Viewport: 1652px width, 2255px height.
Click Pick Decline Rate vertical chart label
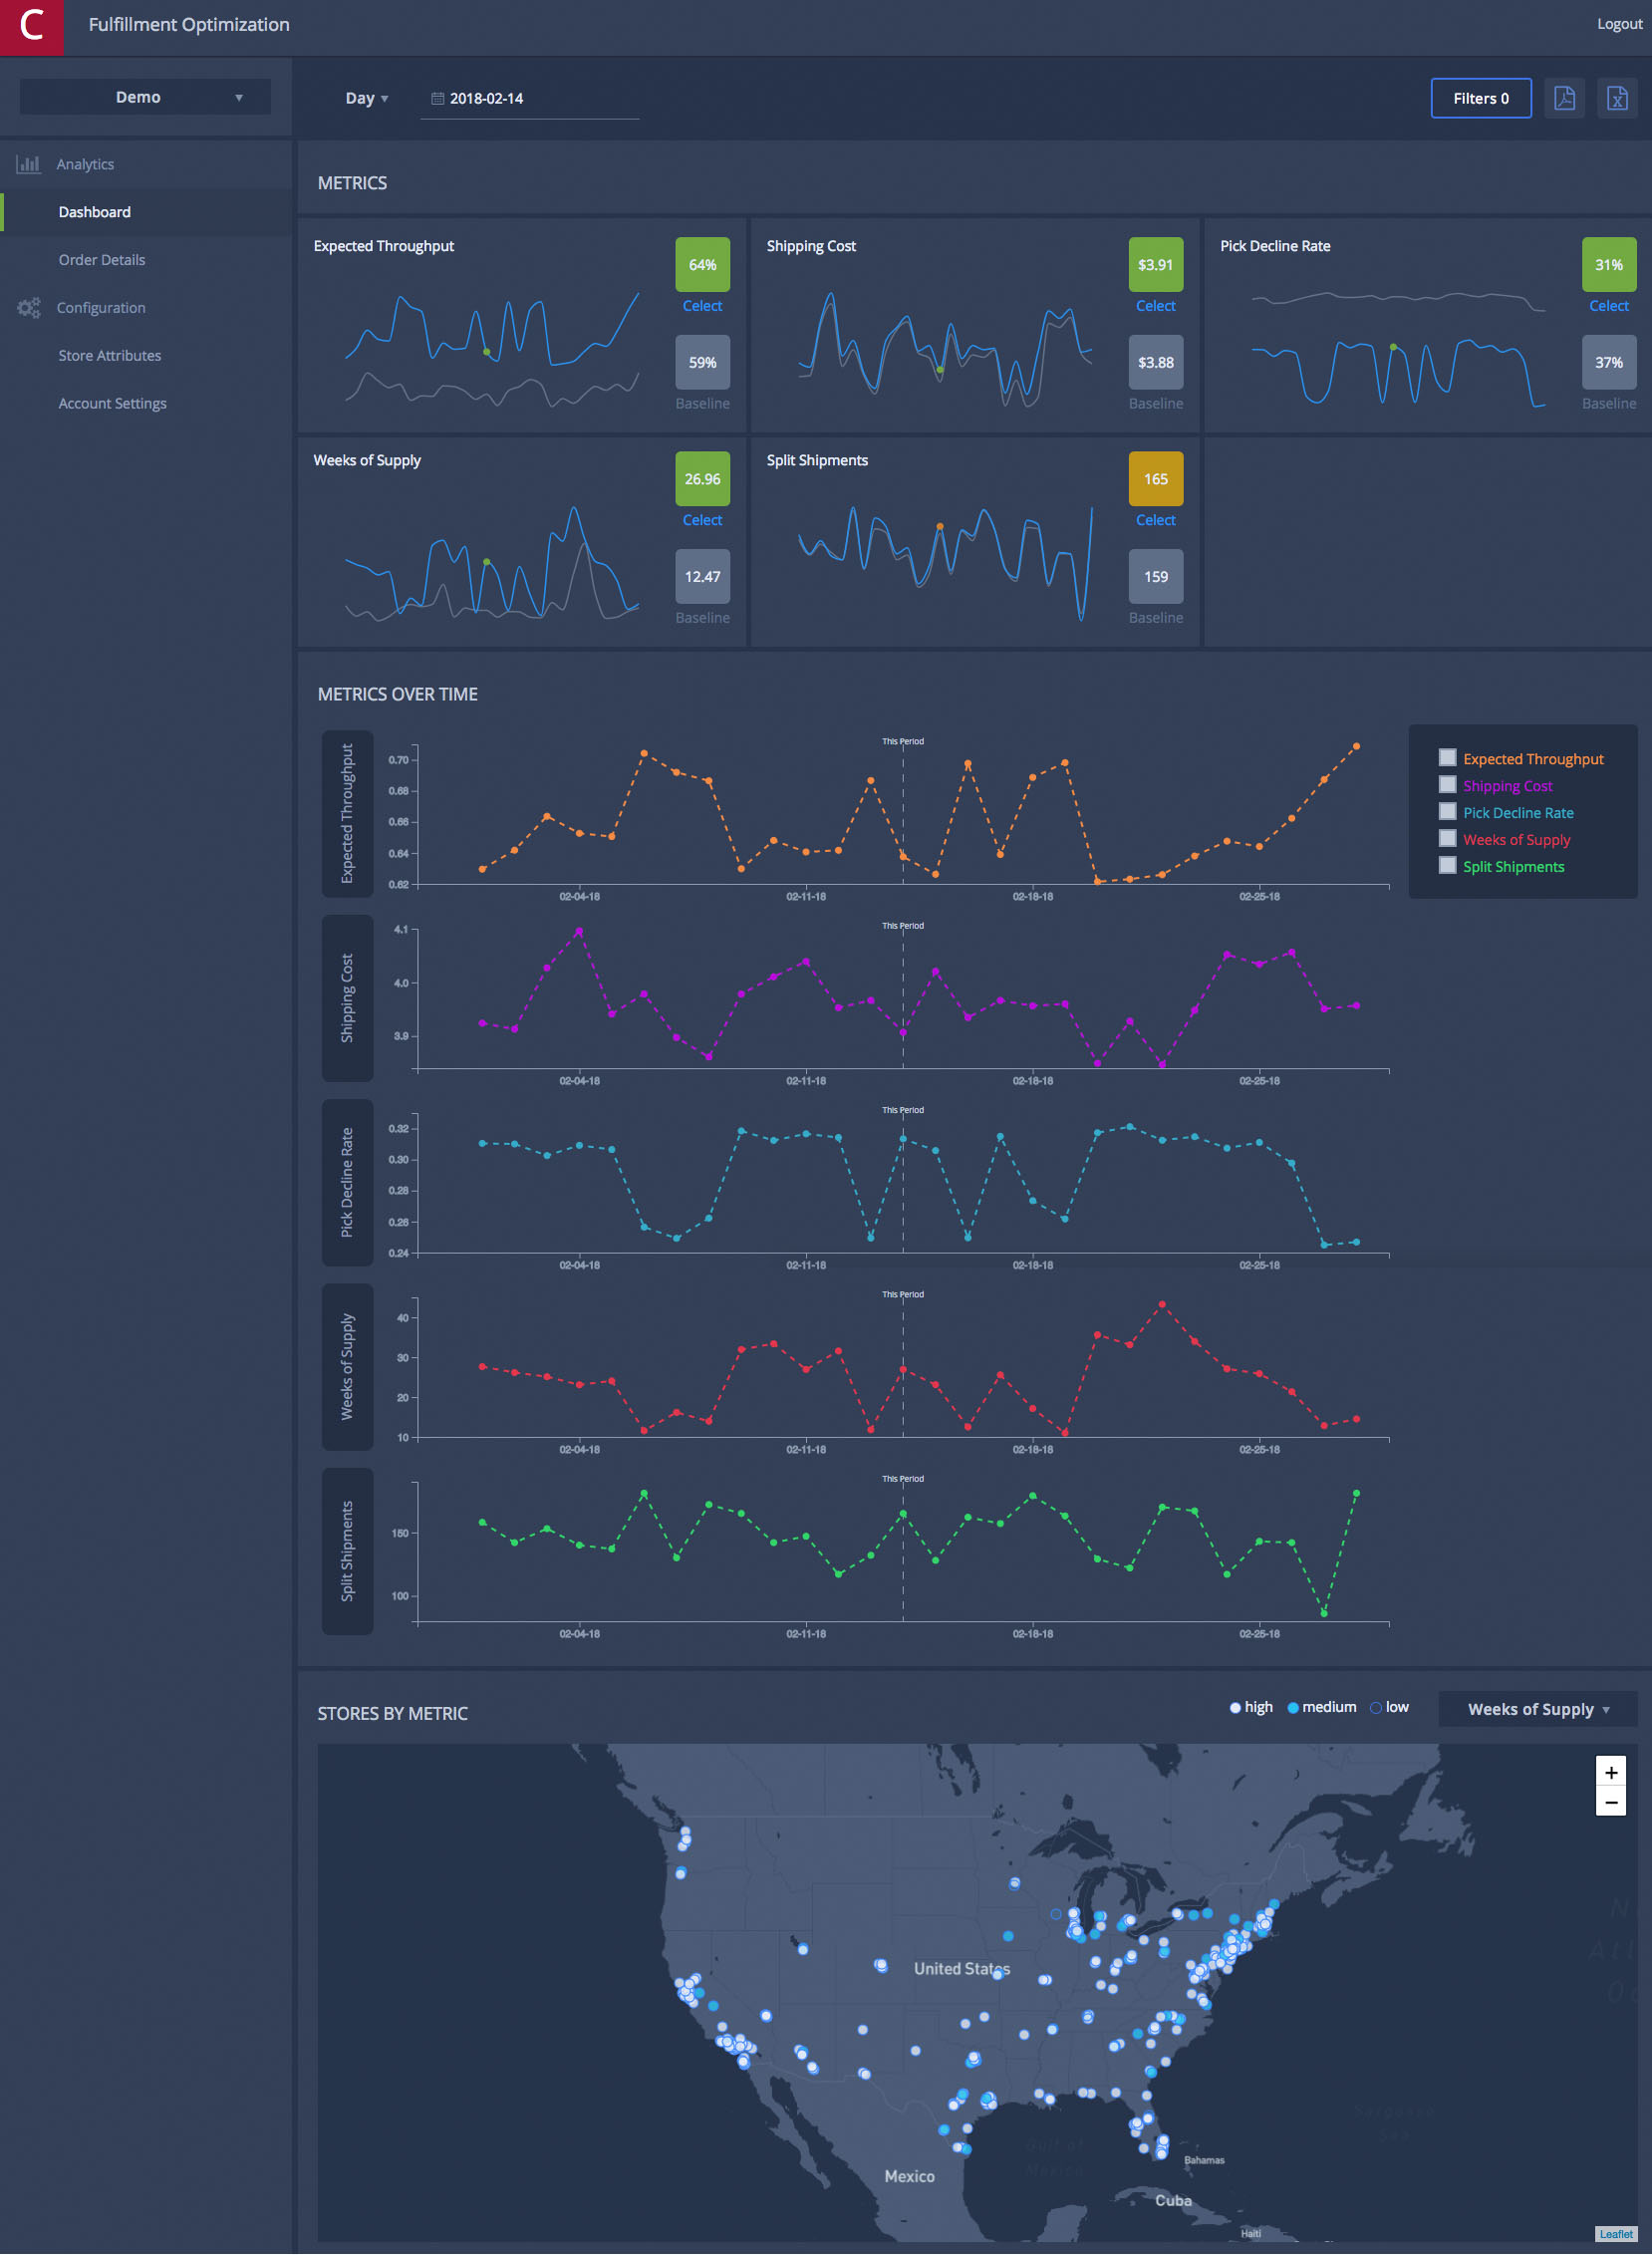(x=347, y=1182)
